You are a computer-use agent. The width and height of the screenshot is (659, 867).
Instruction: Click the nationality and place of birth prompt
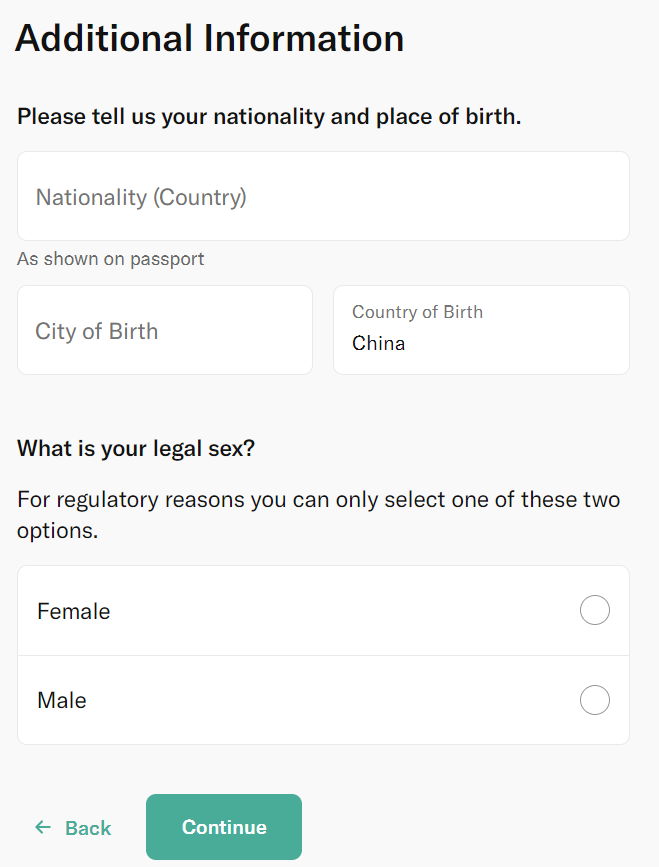coord(269,117)
